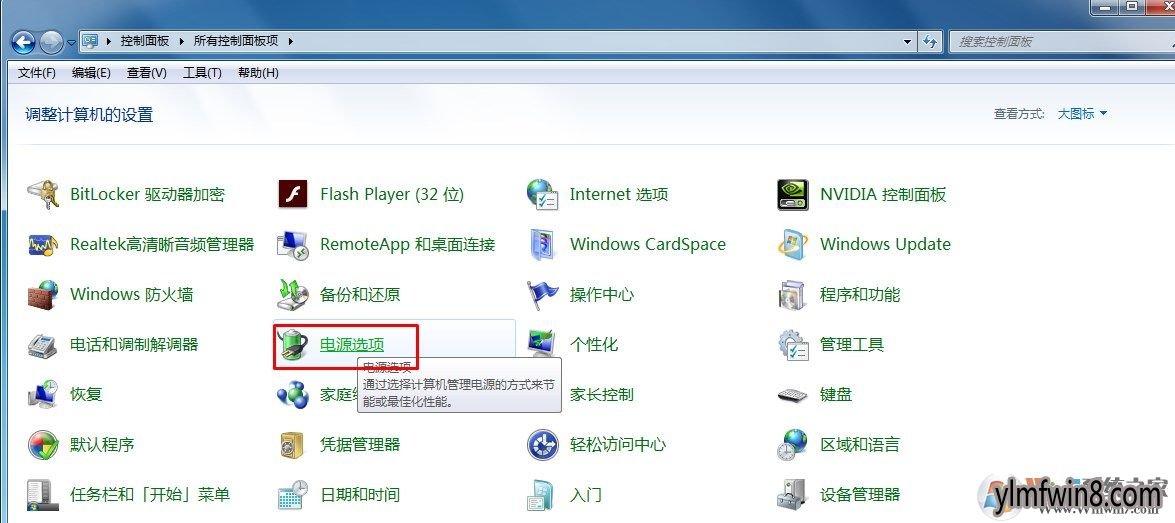Expand the arrow after 控制面板 breadcrumb

(182, 41)
